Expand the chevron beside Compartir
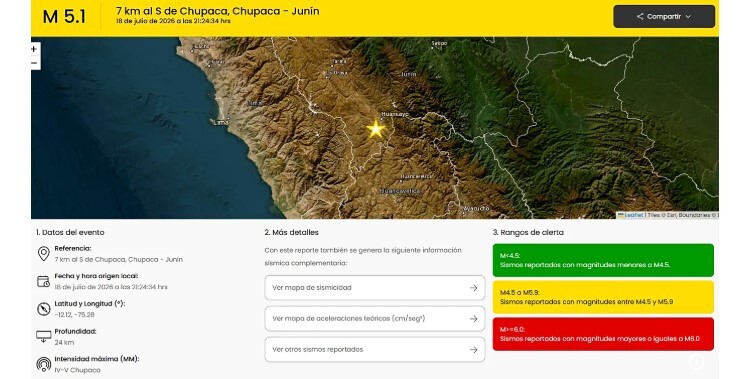This screenshot has width=753, height=379. [x=688, y=17]
